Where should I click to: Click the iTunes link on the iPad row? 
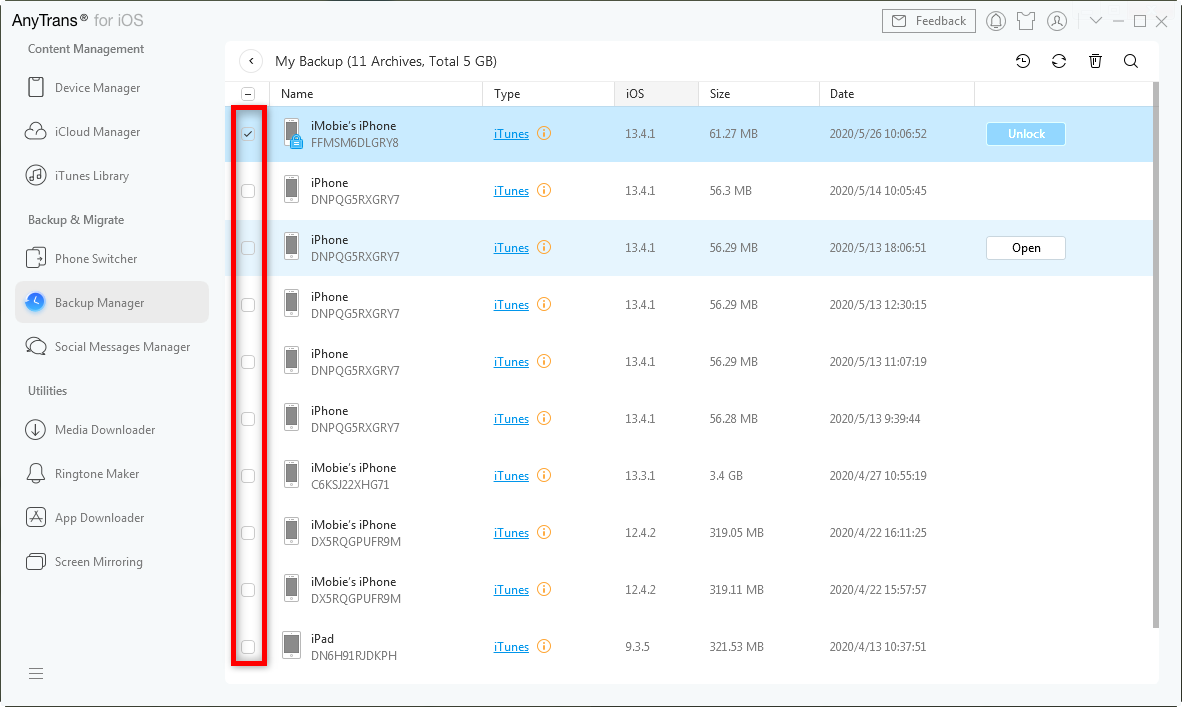511,646
